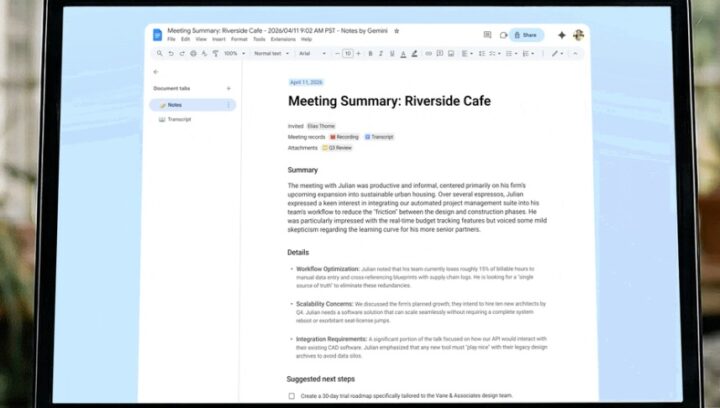Open the Insert menu
Viewport: 720px width, 408px height.
pyautogui.click(x=219, y=39)
